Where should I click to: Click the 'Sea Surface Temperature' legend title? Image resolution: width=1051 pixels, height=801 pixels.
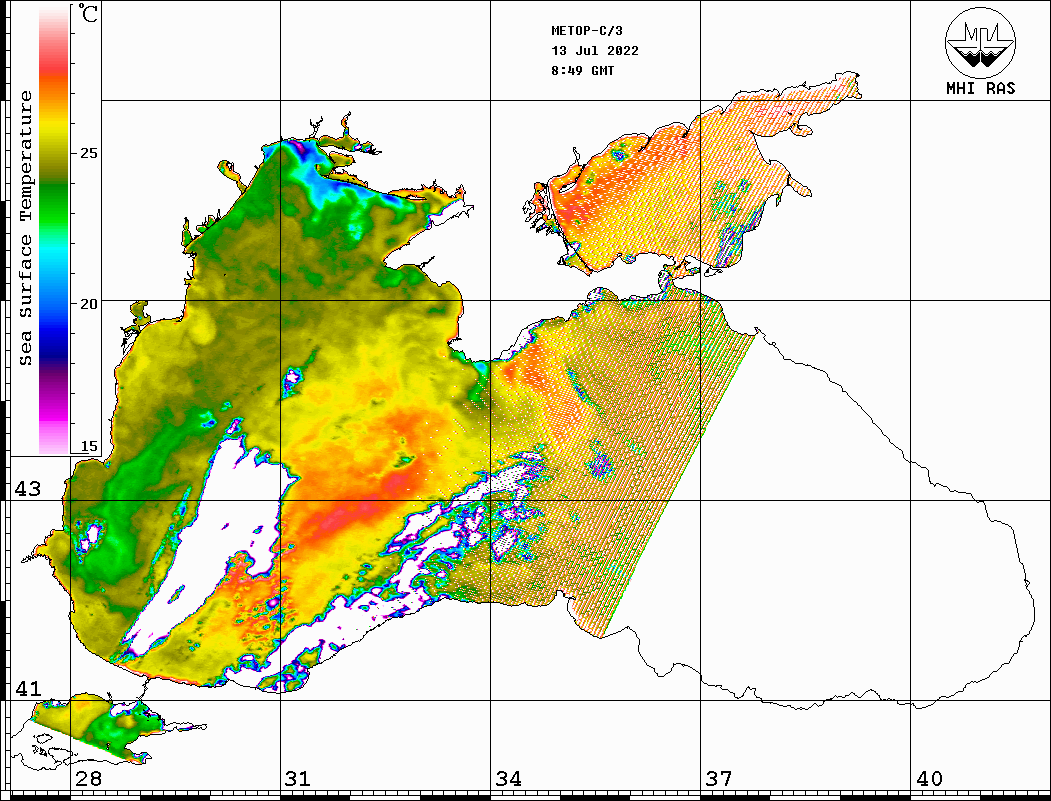25,228
